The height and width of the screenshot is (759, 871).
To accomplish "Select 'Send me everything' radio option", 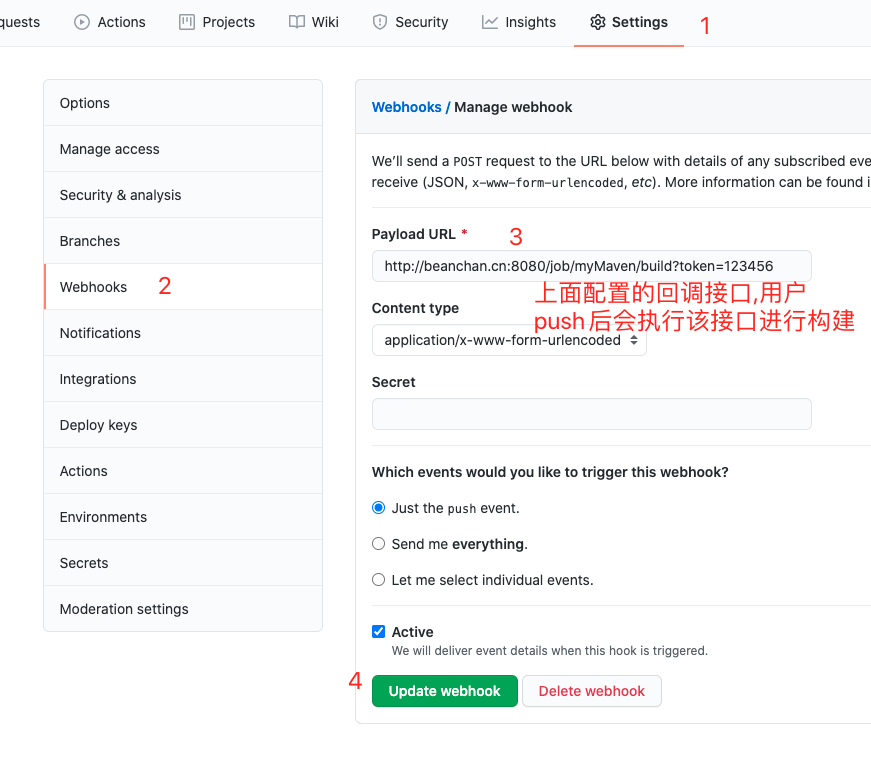I will click(378, 543).
